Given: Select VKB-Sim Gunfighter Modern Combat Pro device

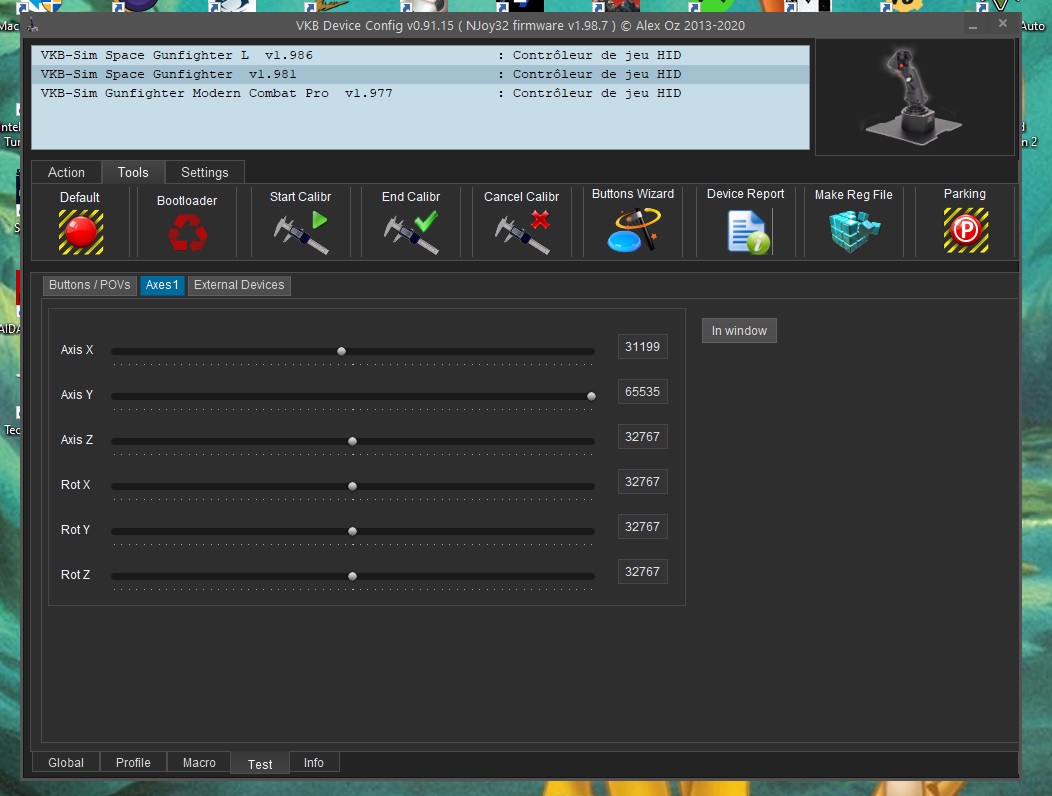Looking at the screenshot, I should (x=420, y=93).
